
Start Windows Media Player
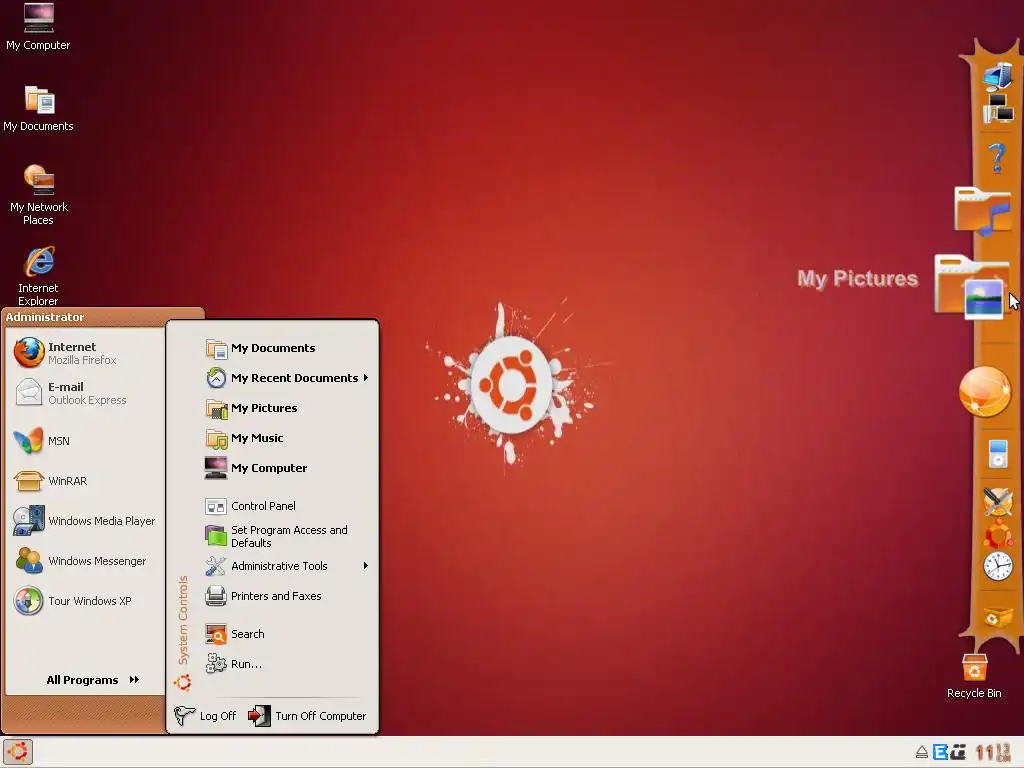pyautogui.click(x=84, y=520)
